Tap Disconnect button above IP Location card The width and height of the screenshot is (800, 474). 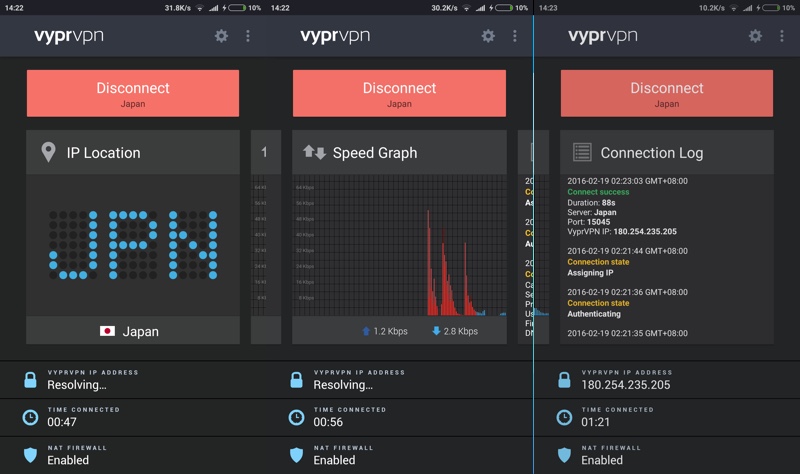[x=133, y=93]
